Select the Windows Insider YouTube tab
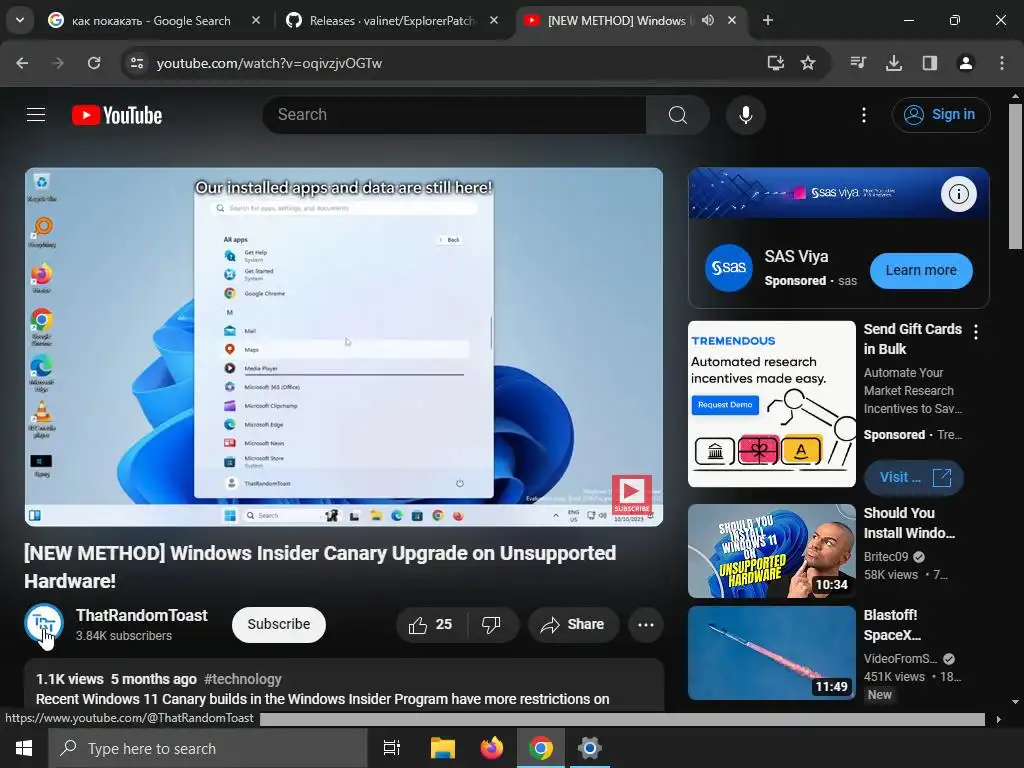 (616, 20)
